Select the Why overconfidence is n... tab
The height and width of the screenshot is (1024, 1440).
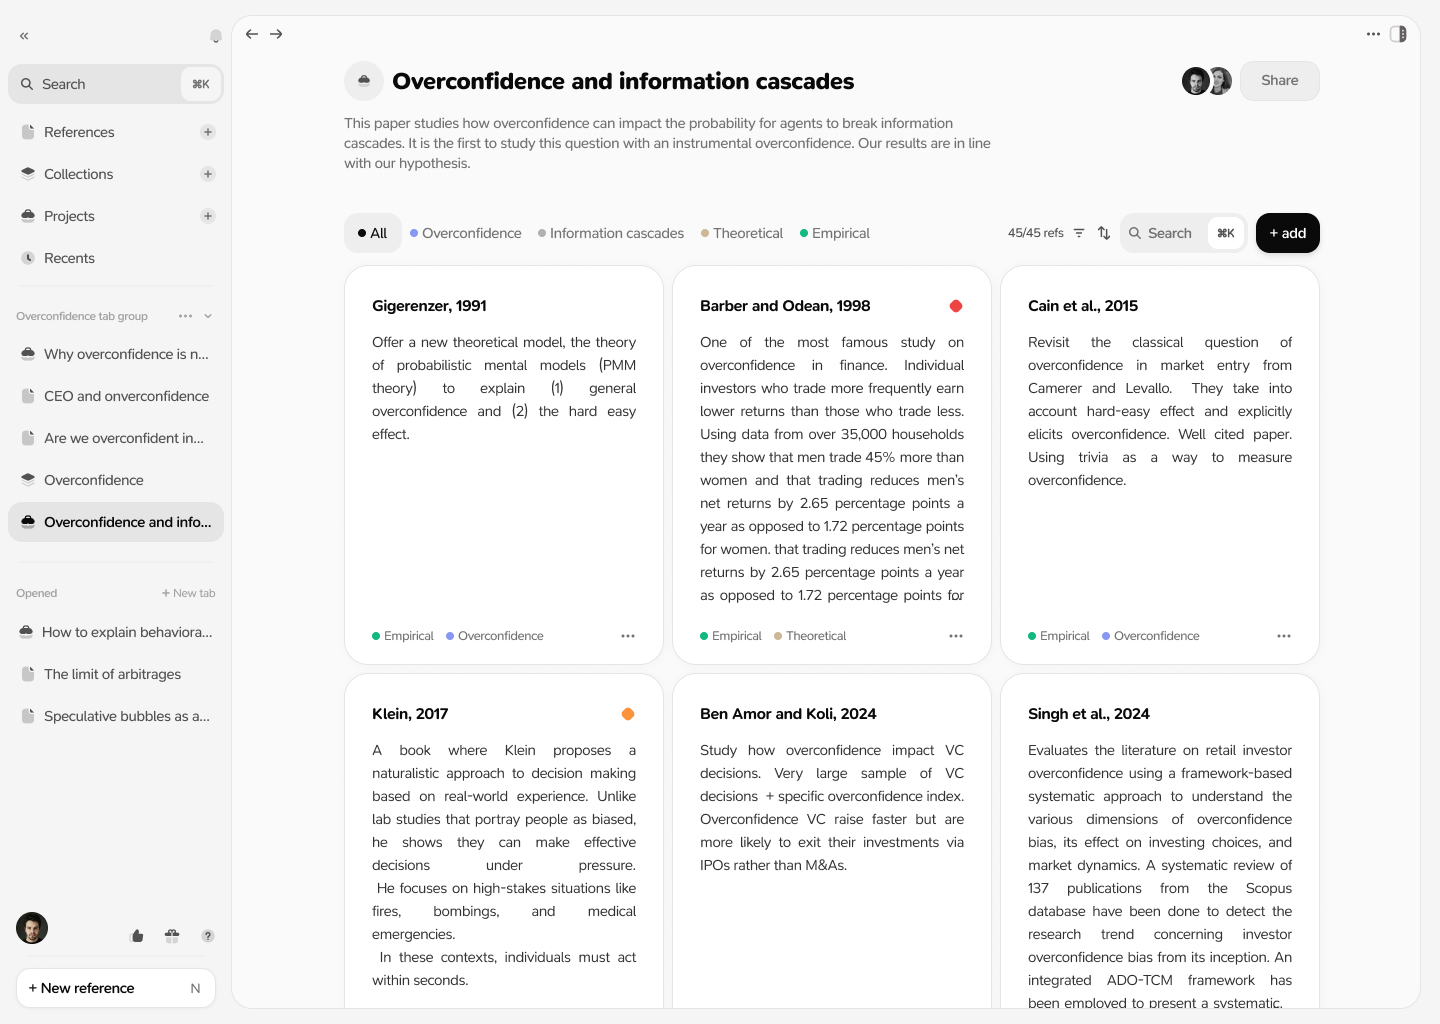point(125,354)
